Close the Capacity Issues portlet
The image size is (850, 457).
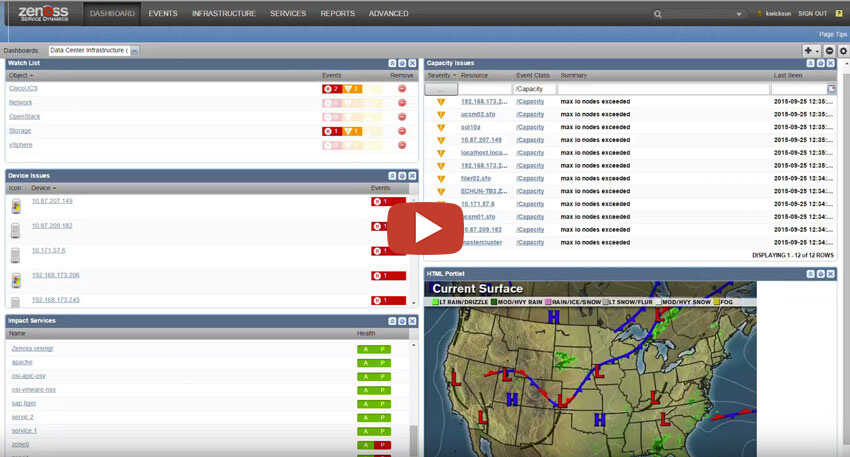point(831,63)
